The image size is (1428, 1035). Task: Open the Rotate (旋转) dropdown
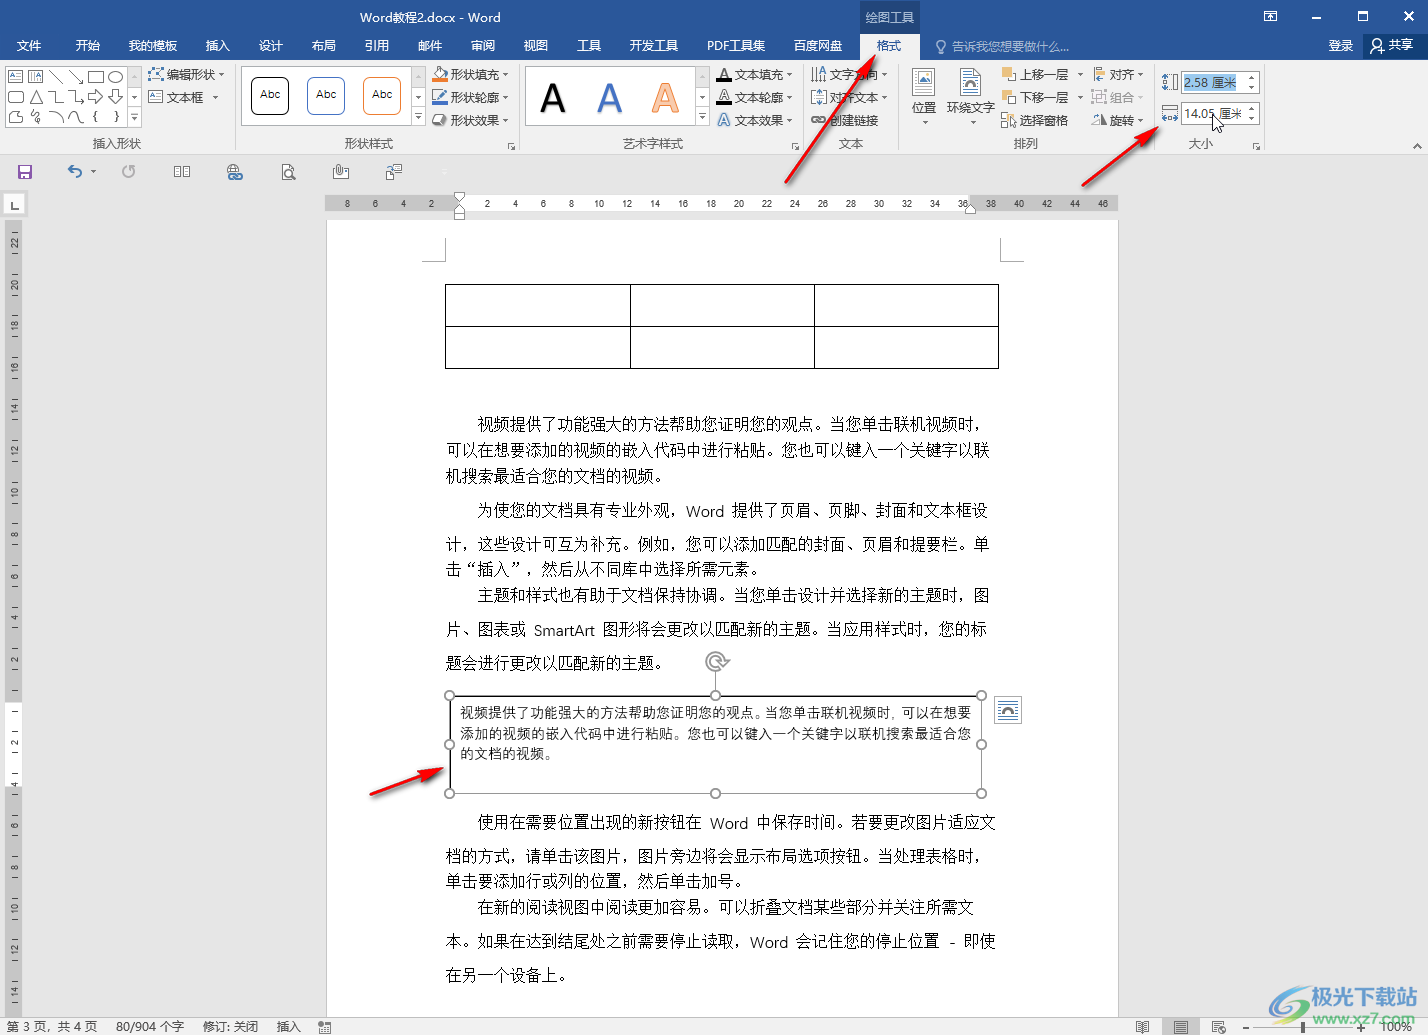(1118, 120)
